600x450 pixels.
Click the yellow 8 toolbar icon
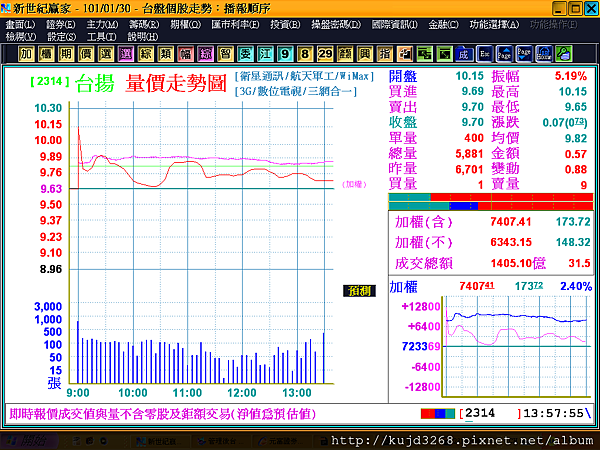305,54
